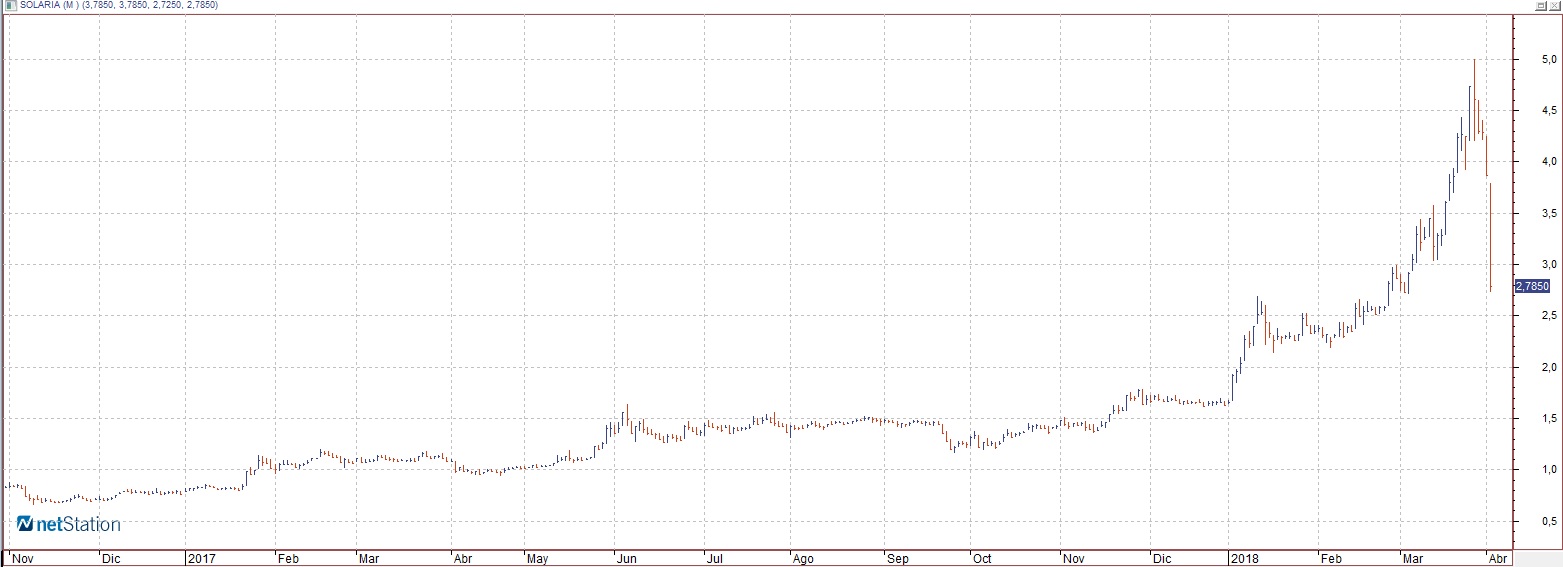1563x567 pixels.
Task: Close the SOLARIA chart window
Action: [1555, 6]
